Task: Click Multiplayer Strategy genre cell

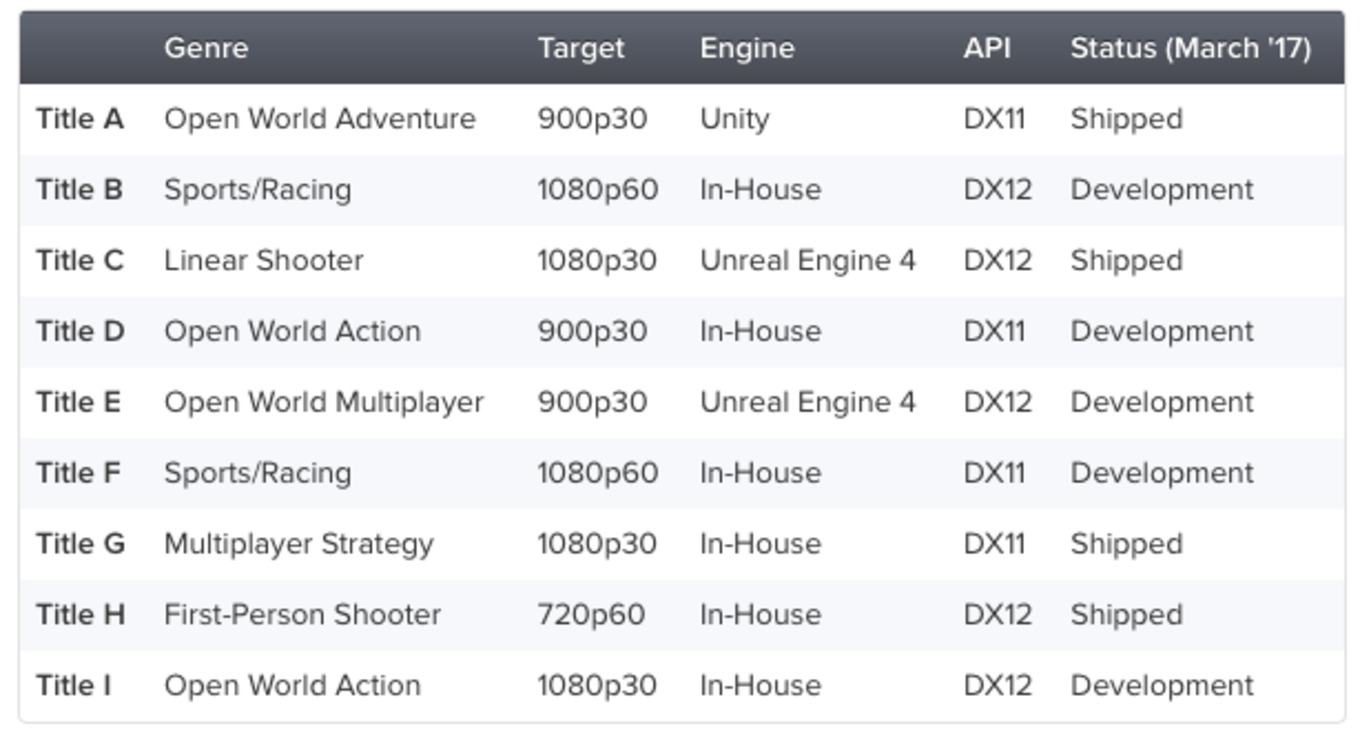Action: coord(299,544)
